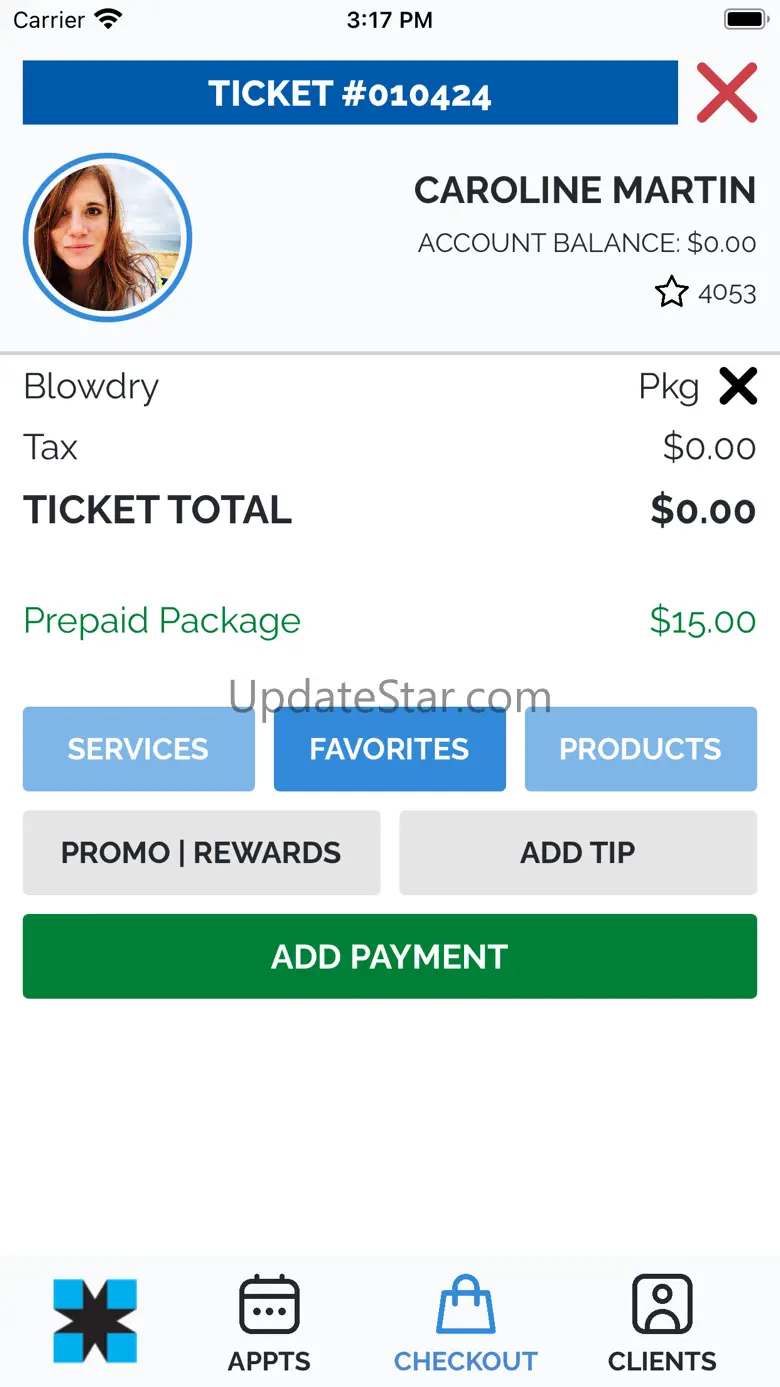
Task: Select the Prepaid Package line
Action: point(162,621)
